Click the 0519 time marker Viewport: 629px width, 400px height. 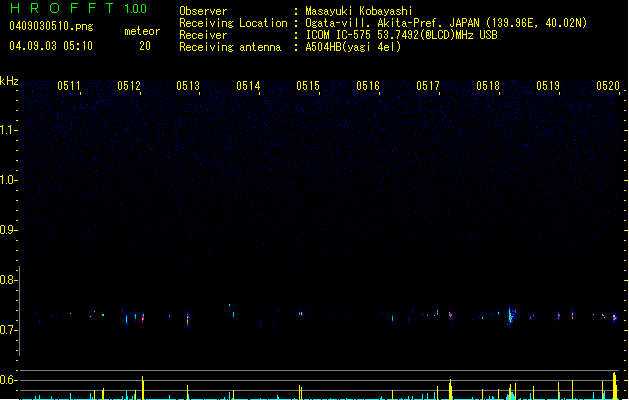pos(548,86)
